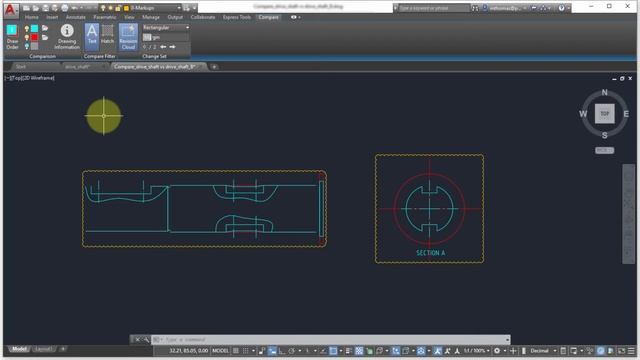Switch to the Collaborate ribbon tab
Screen dimensions: 640x360
[203, 17]
